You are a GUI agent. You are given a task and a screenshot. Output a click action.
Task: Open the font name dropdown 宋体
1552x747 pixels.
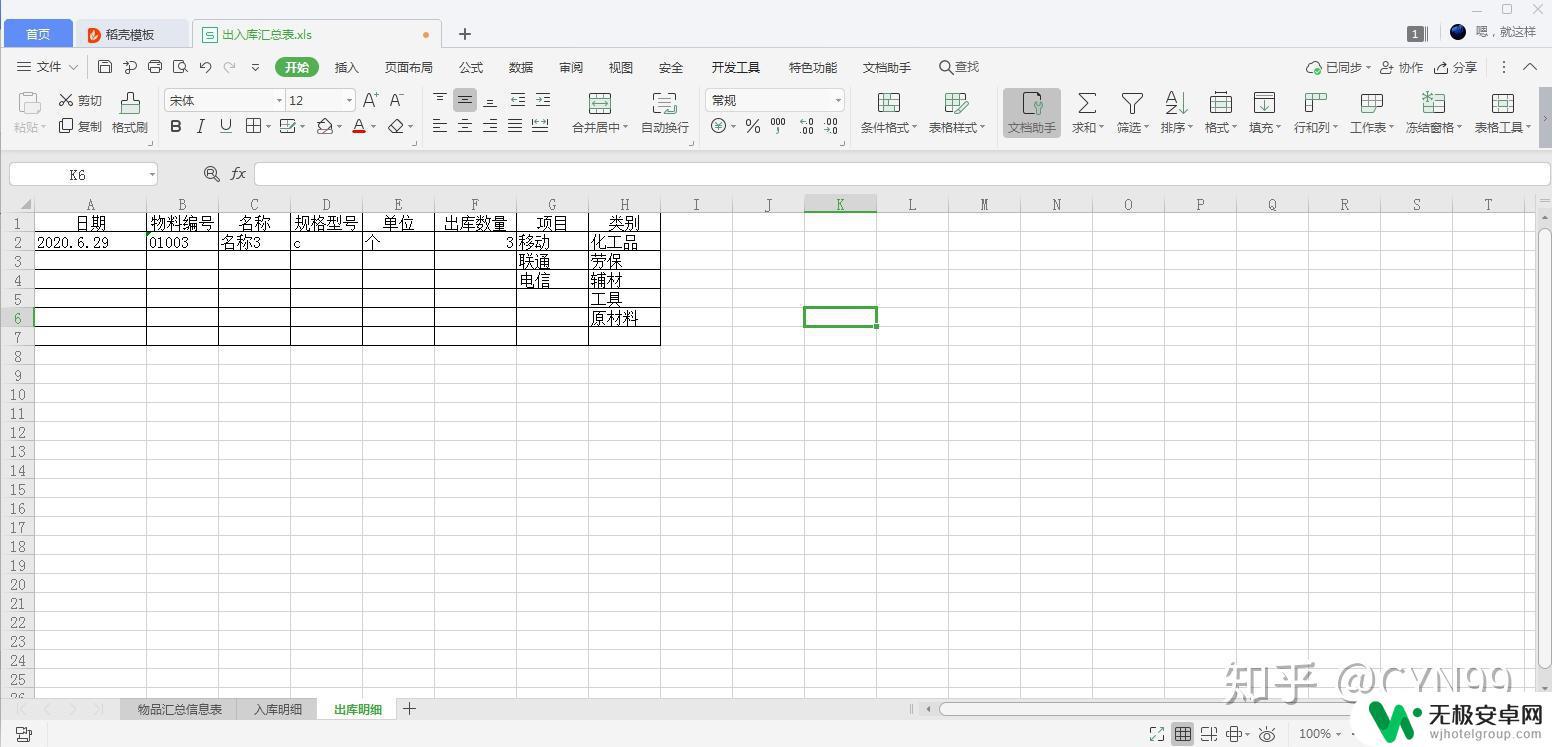(x=279, y=100)
